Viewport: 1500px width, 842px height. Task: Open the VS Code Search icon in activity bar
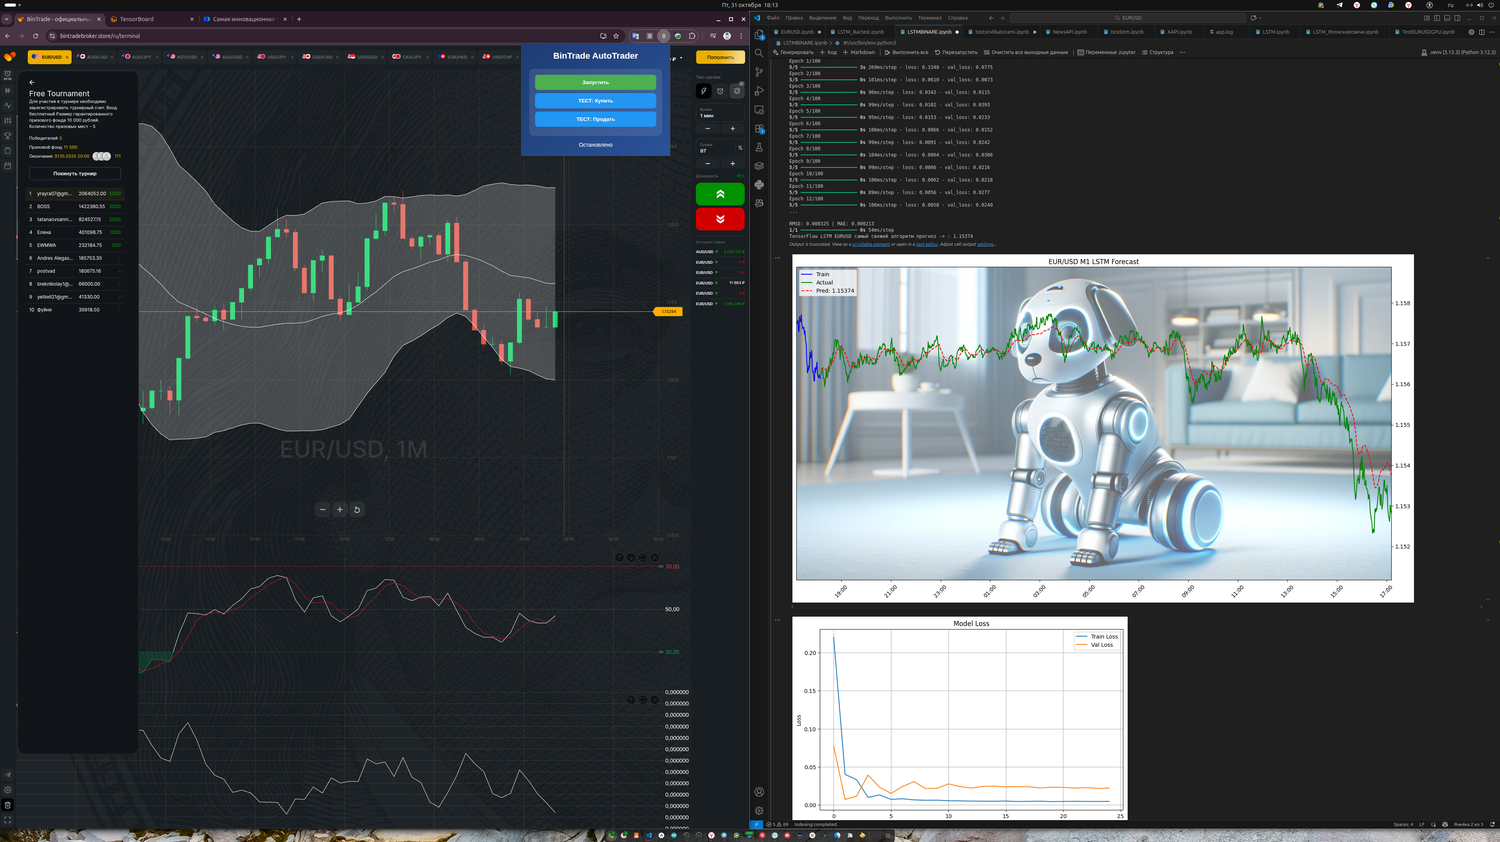pos(759,53)
